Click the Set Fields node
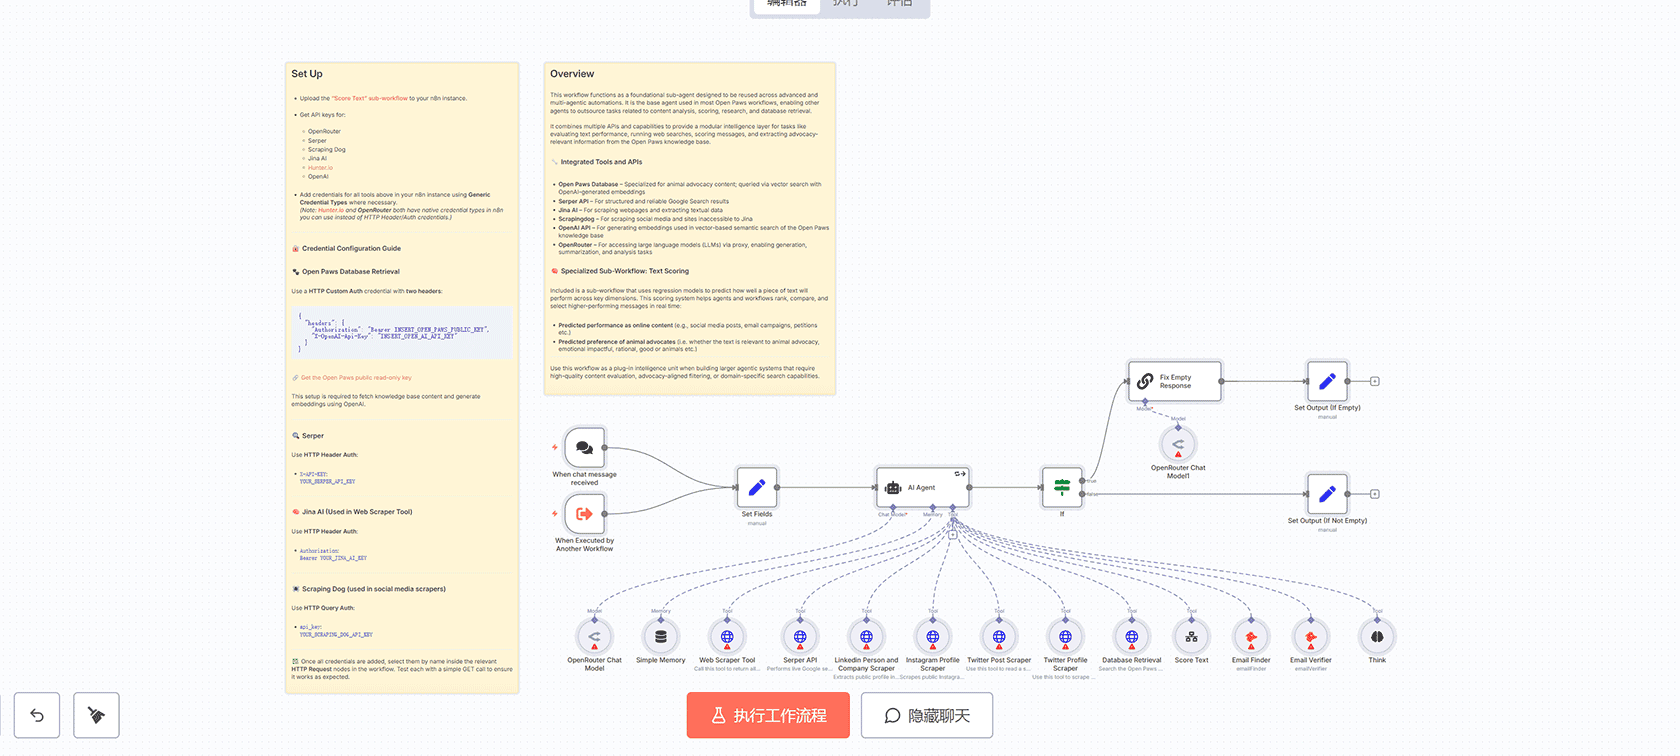1680x756 pixels. point(757,488)
